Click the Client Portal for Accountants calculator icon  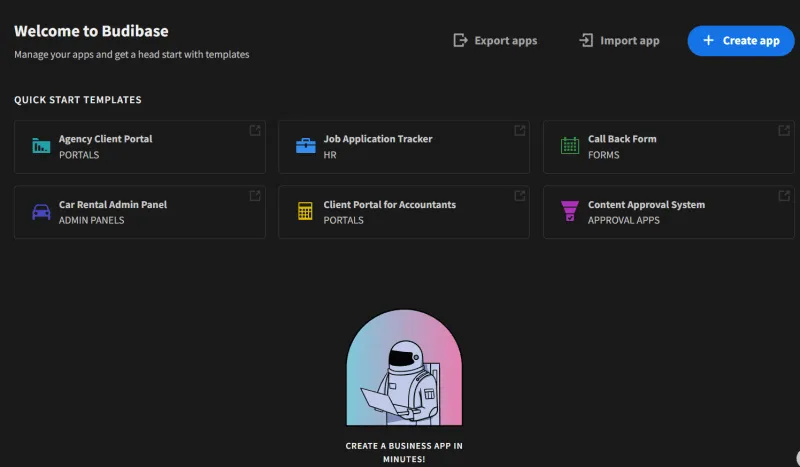point(305,212)
